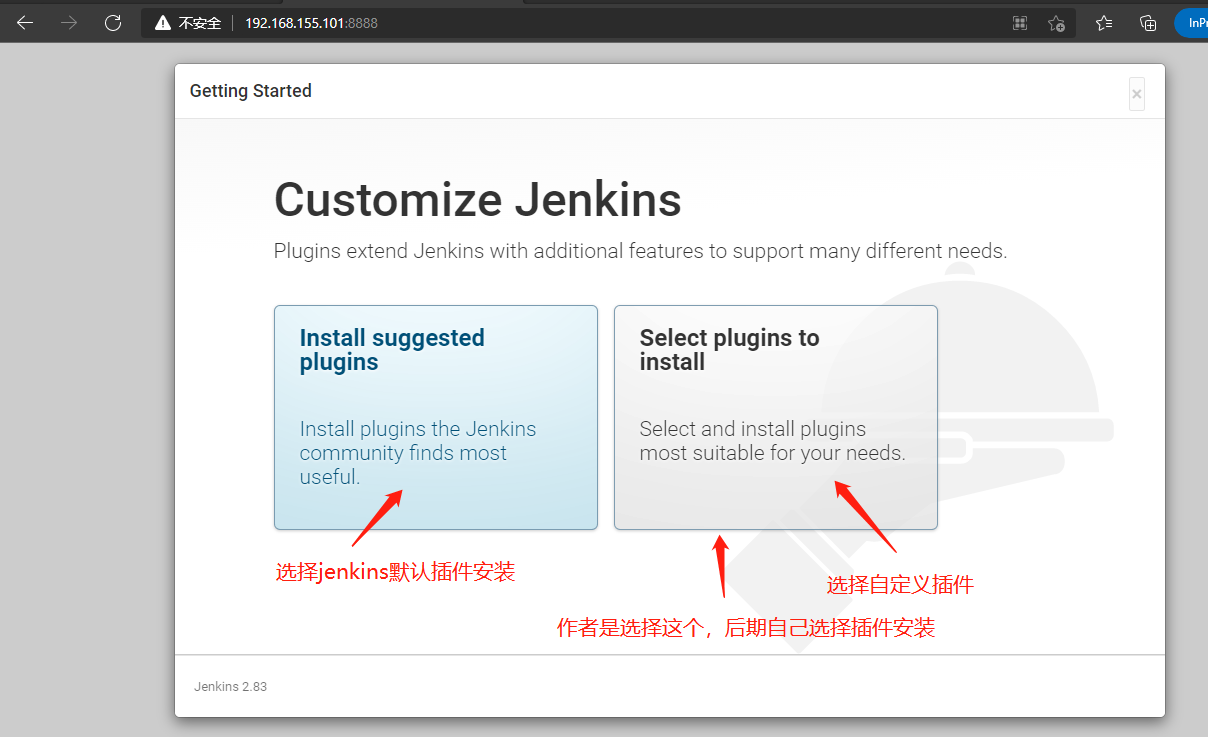Click the Getting Started title text

click(x=251, y=91)
